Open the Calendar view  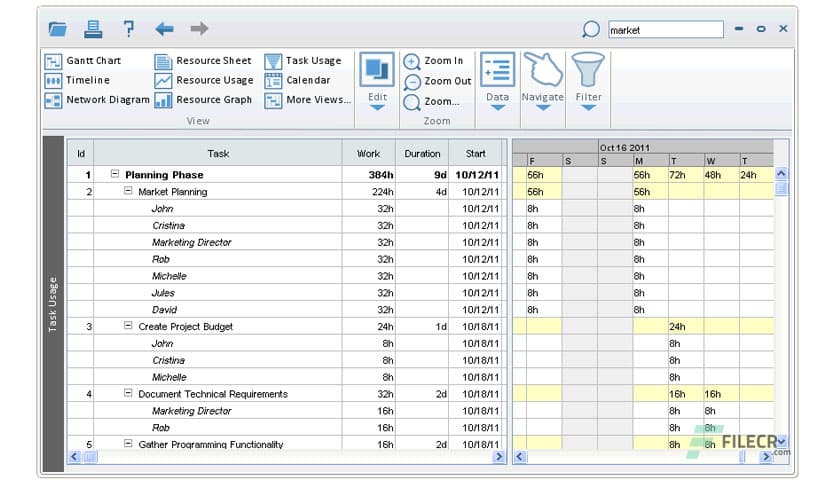click(x=298, y=80)
